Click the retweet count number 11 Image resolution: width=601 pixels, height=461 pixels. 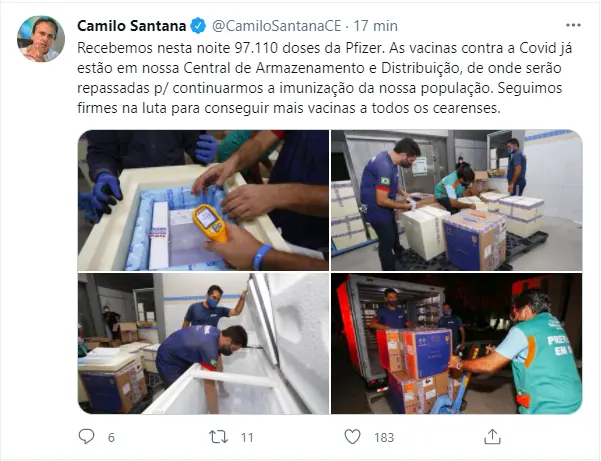point(247,437)
